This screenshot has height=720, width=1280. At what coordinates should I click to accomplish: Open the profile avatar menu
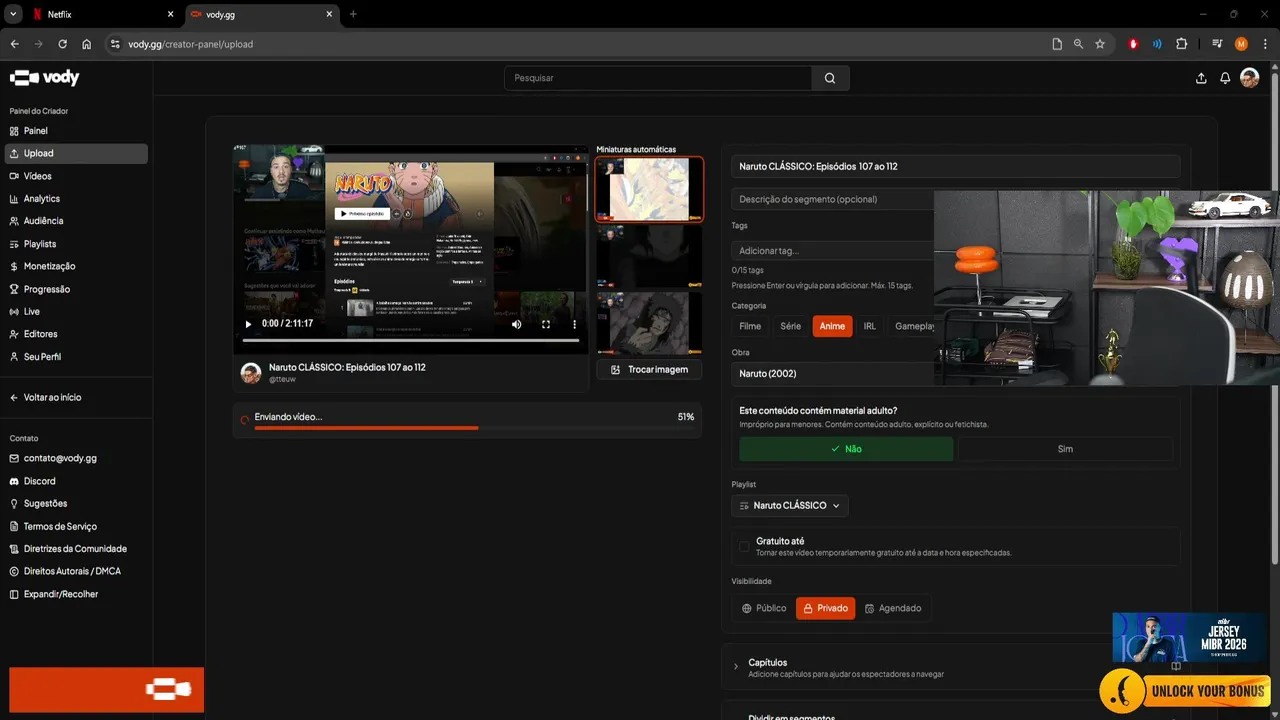click(x=1249, y=78)
